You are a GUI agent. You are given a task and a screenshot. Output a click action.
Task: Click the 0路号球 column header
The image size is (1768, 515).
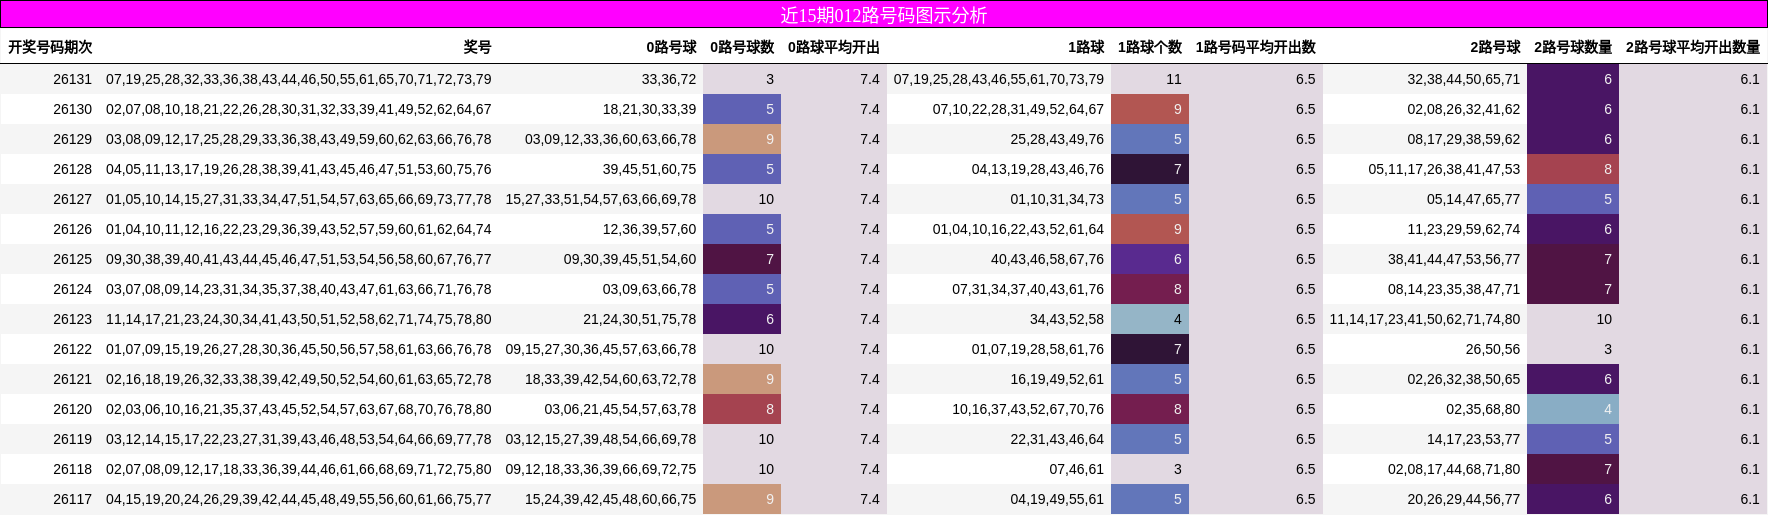[671, 47]
